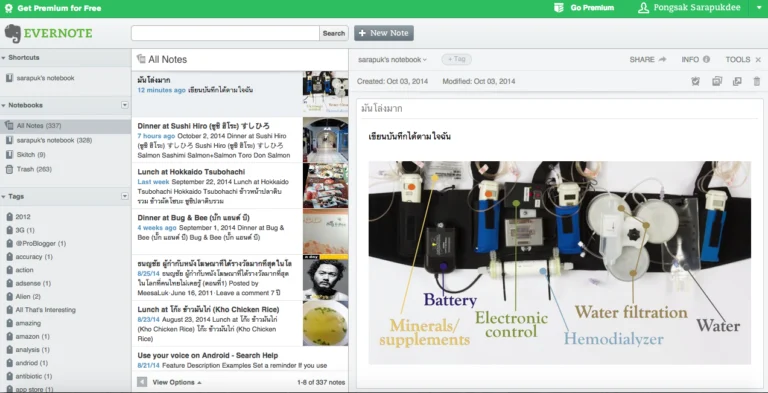Click the tag icon beside adsense

(9, 283)
